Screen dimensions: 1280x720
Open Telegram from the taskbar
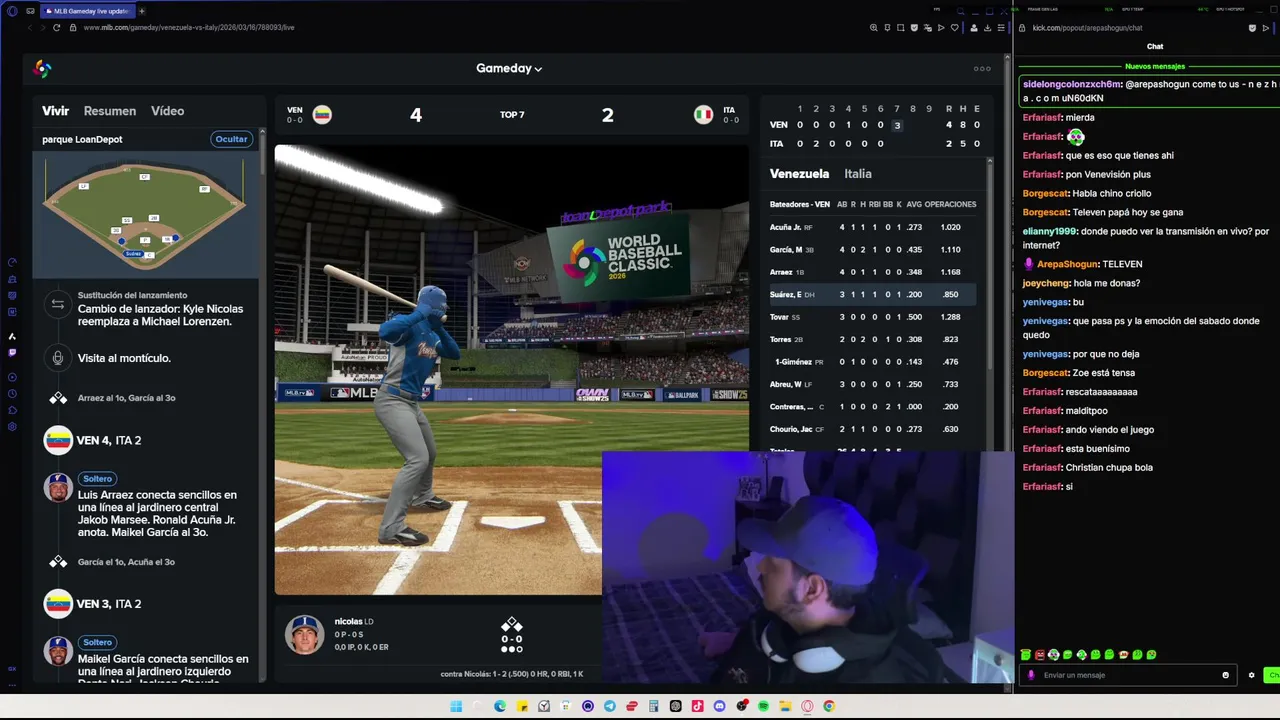click(610, 706)
